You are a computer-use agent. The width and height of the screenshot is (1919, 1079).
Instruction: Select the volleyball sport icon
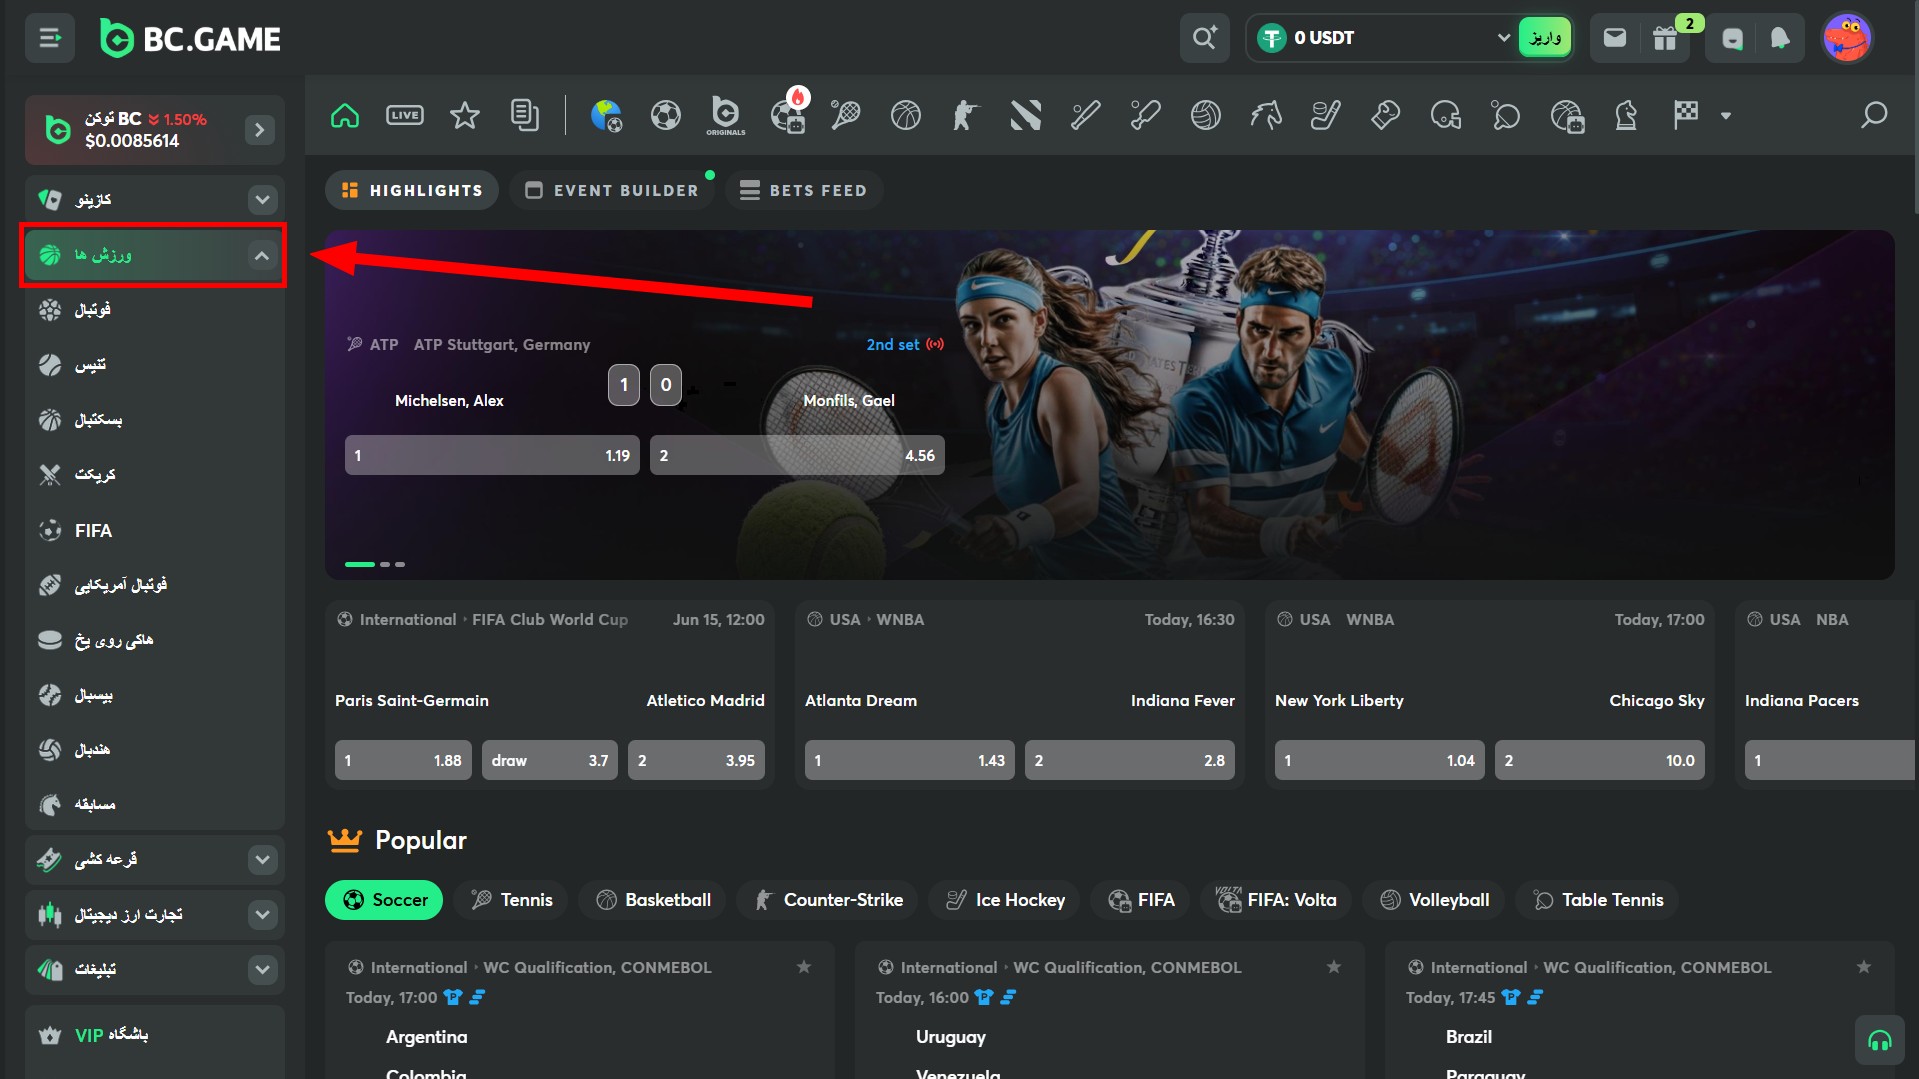[x=1206, y=115]
